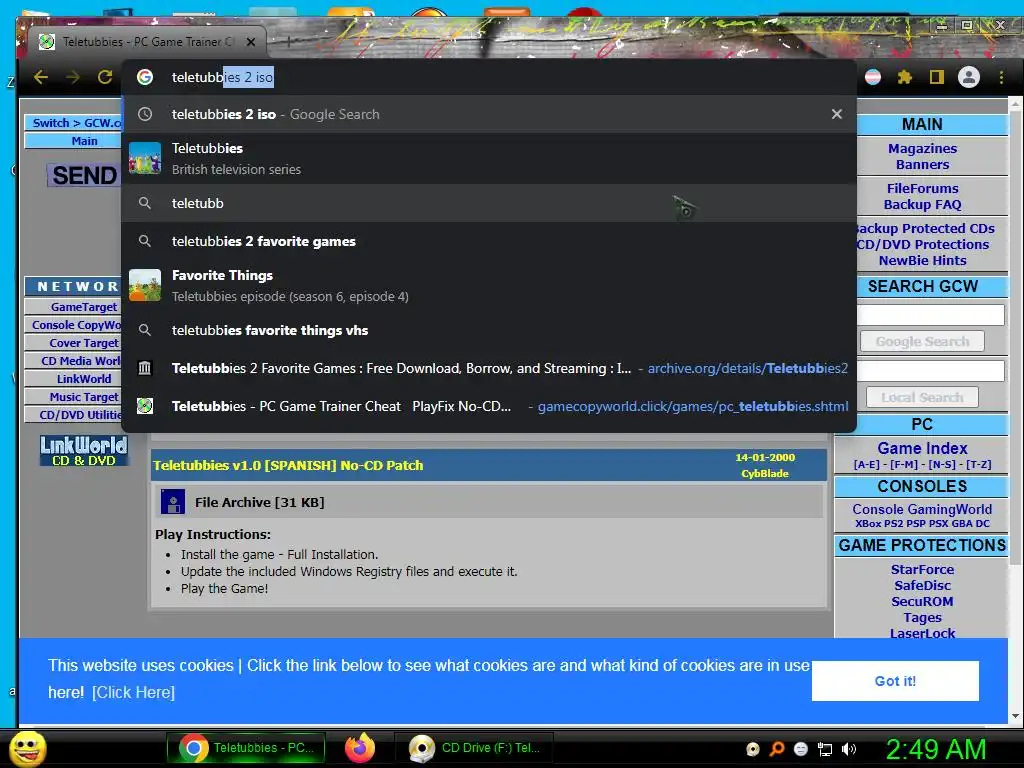Image resolution: width=1024 pixels, height=768 pixels.
Task: Click the network tray icon
Action: 825,749
